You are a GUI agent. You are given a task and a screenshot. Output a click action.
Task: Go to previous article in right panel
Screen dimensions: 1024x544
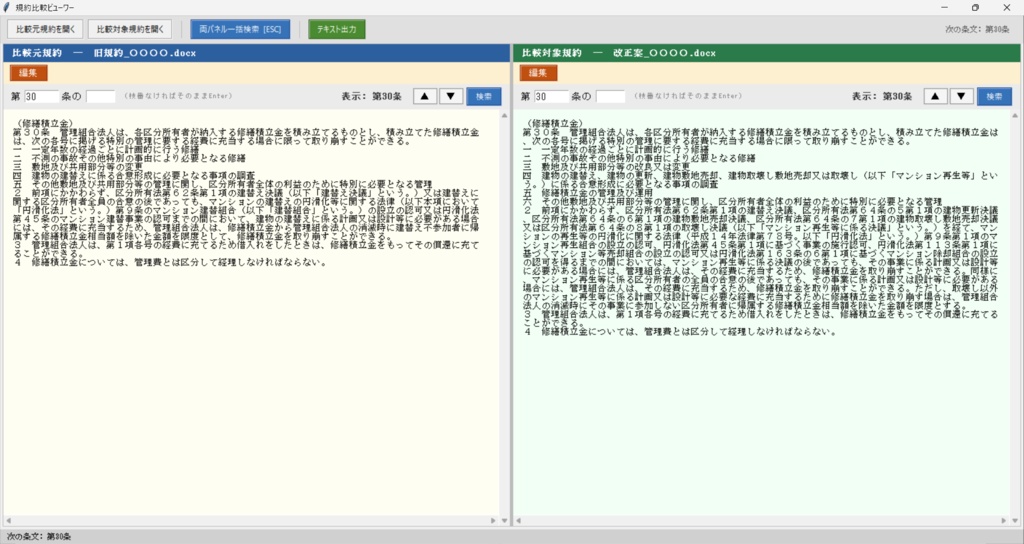point(935,96)
